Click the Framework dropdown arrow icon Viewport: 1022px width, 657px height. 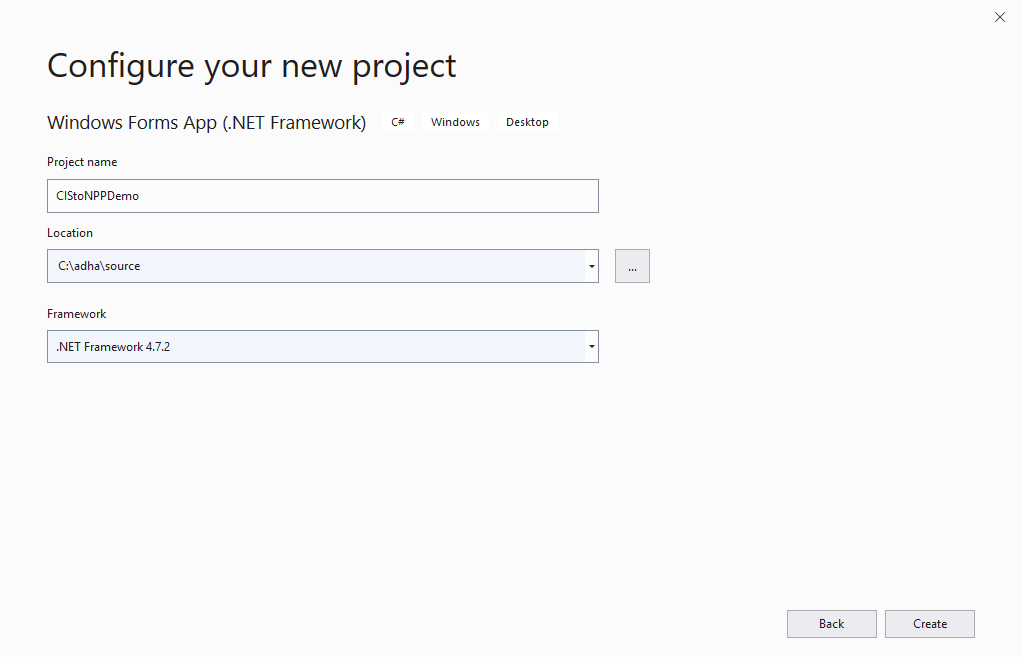tap(591, 346)
